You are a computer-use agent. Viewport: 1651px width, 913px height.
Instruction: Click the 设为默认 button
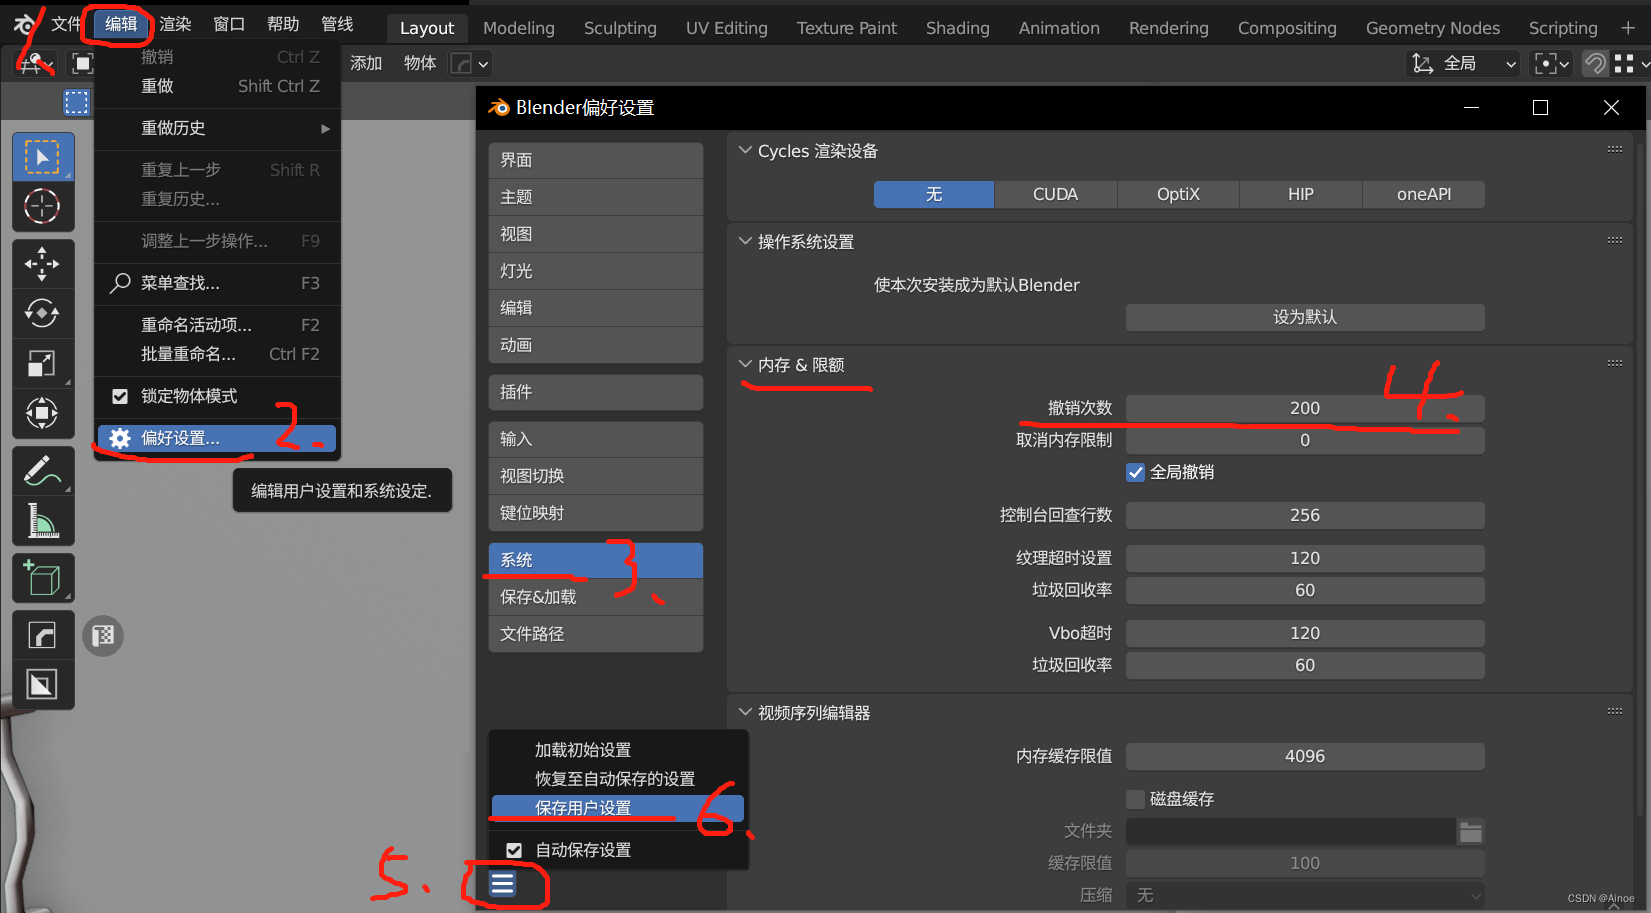click(x=1305, y=317)
